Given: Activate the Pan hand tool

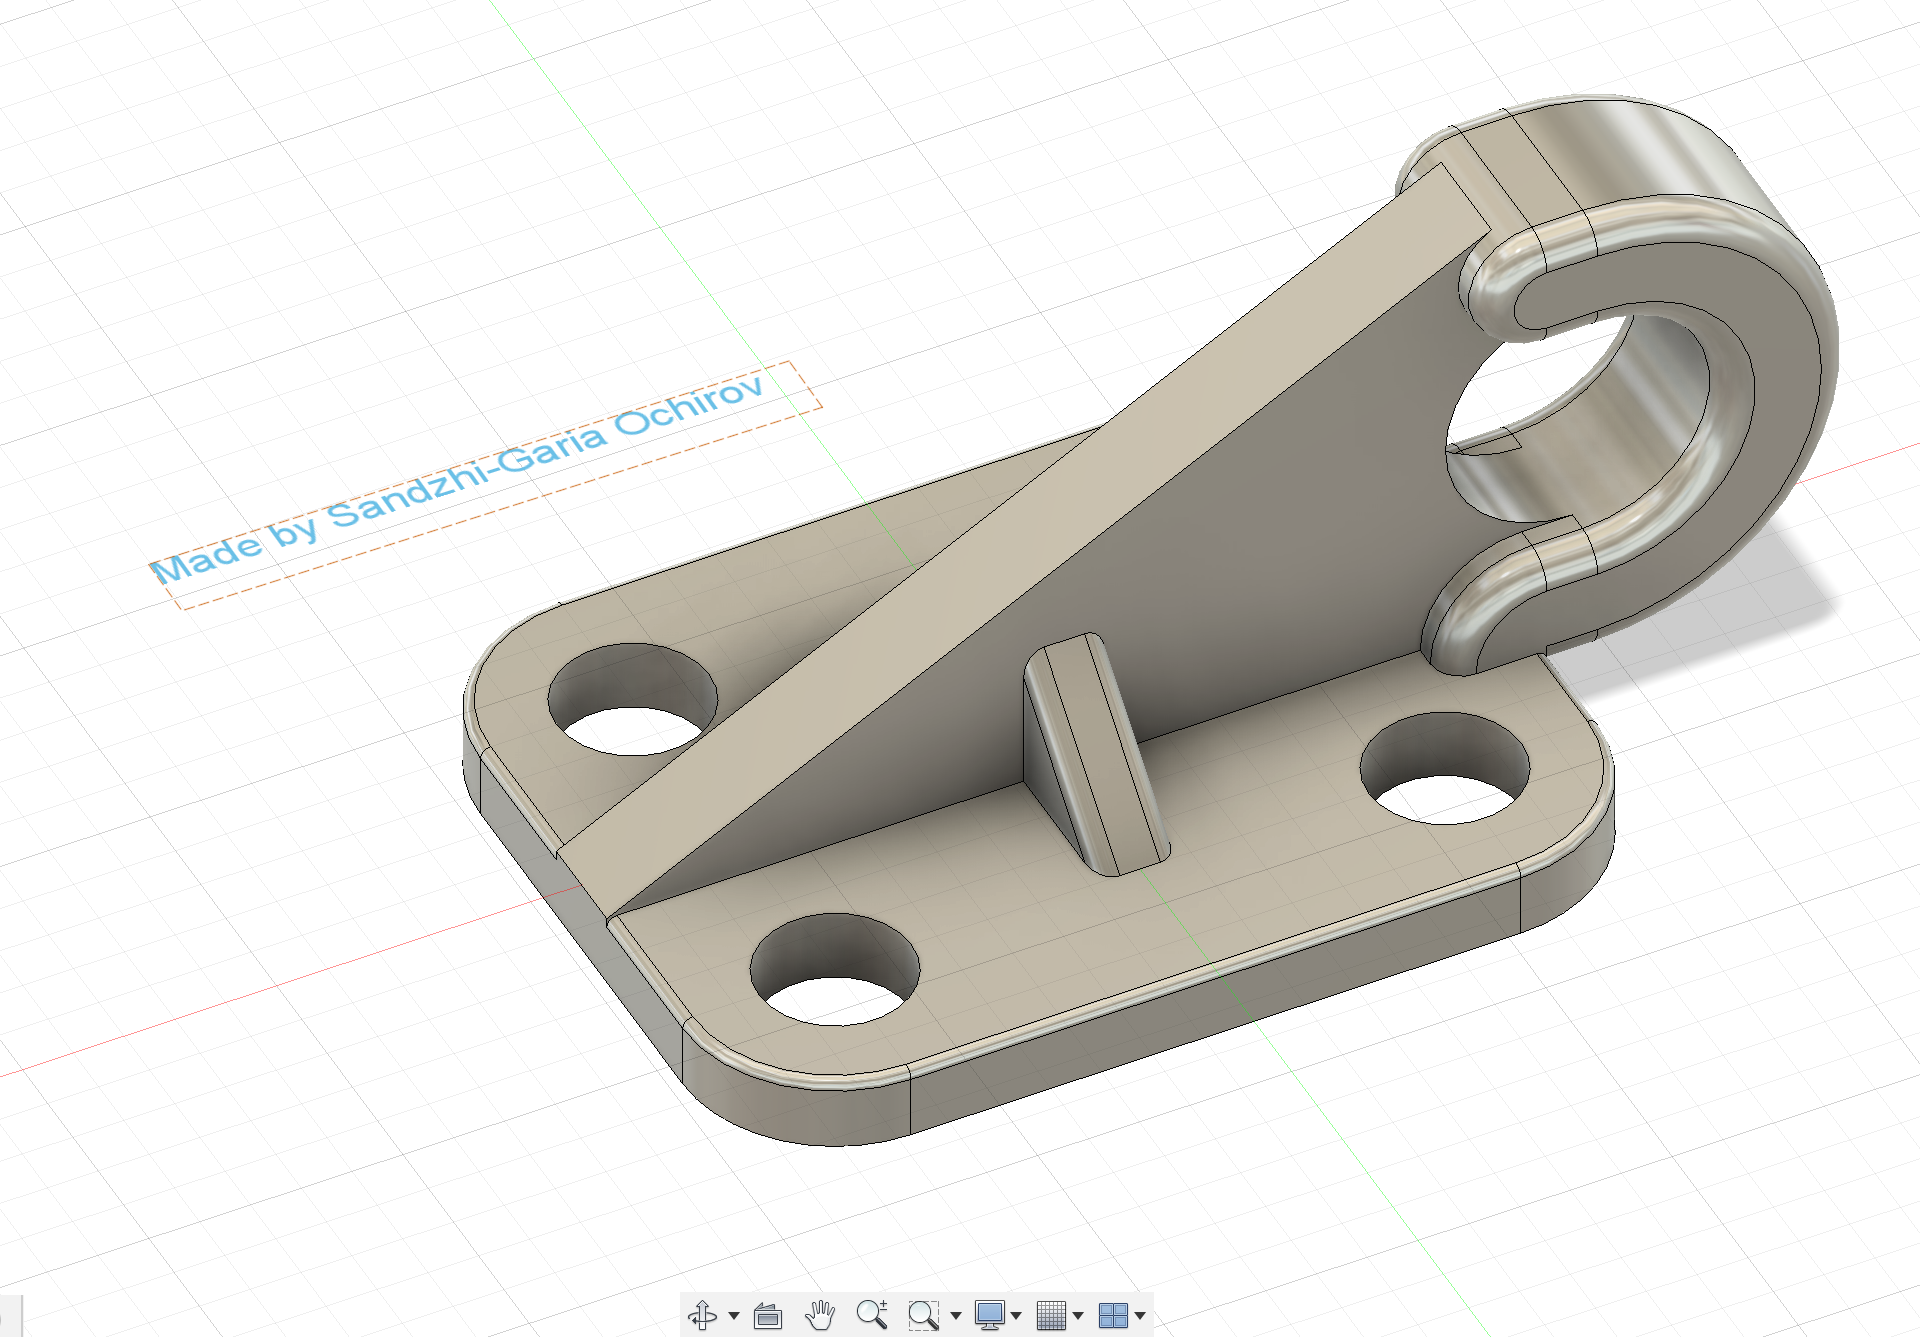Looking at the screenshot, I should pyautogui.click(x=820, y=1315).
